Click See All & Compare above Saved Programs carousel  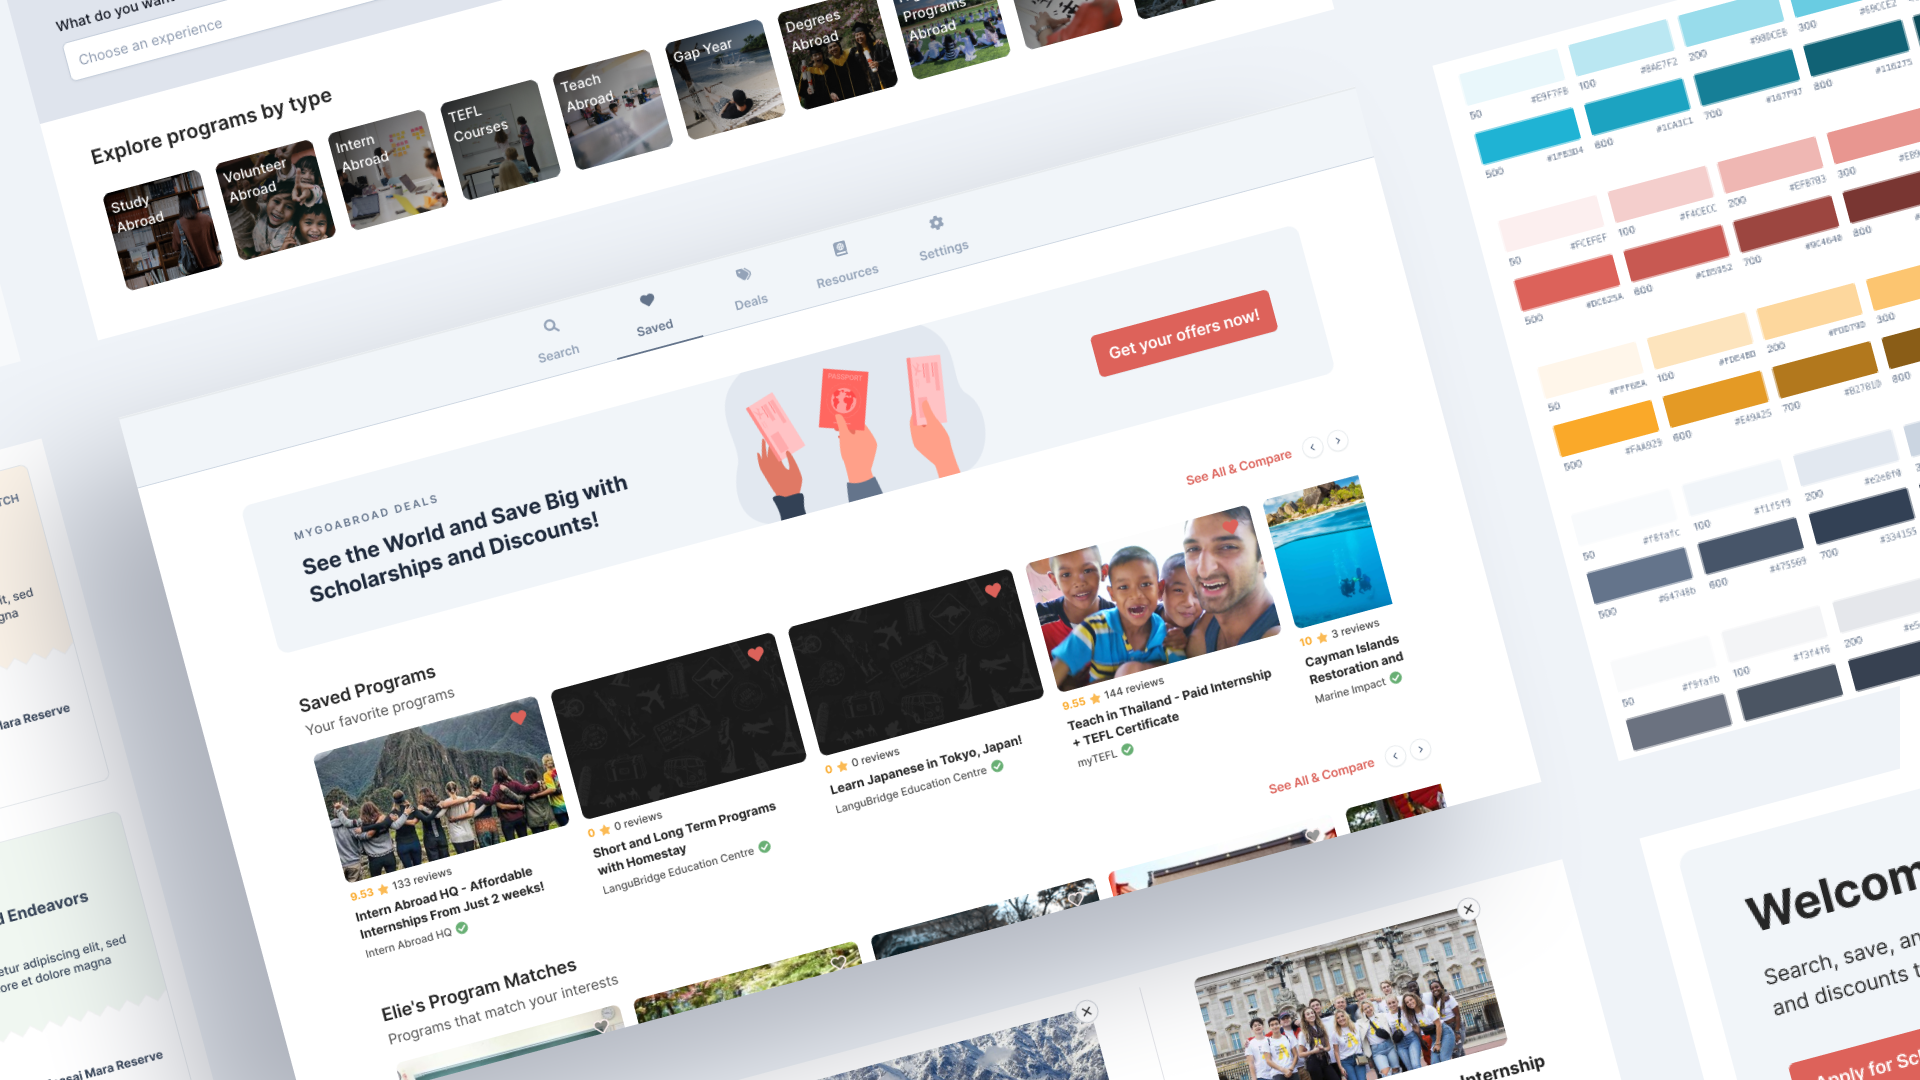[1239, 466]
